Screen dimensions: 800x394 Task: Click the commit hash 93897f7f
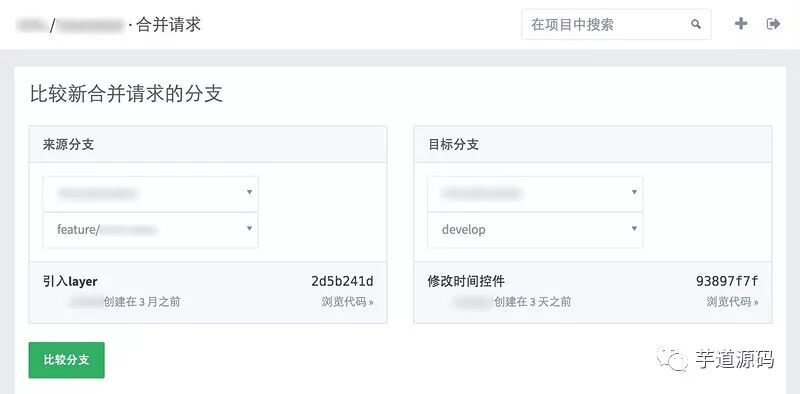727,281
